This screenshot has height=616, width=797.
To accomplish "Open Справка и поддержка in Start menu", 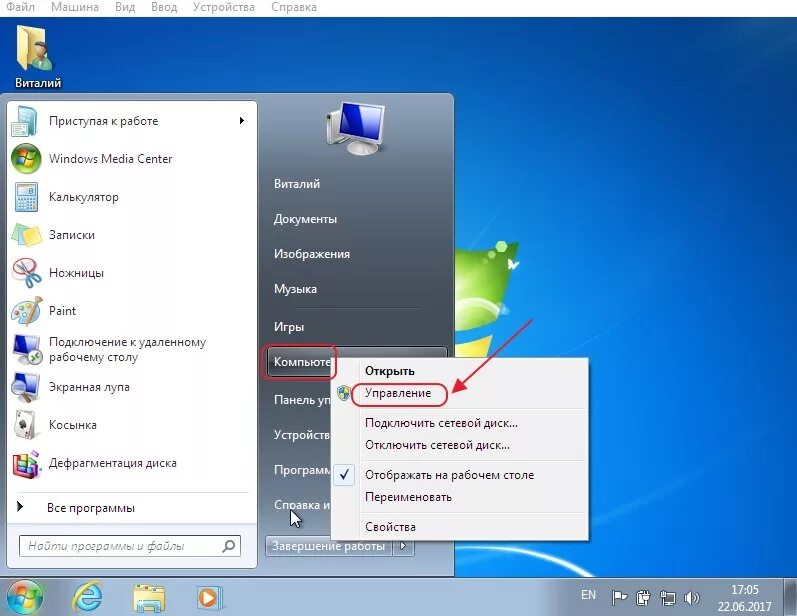I will point(302,505).
